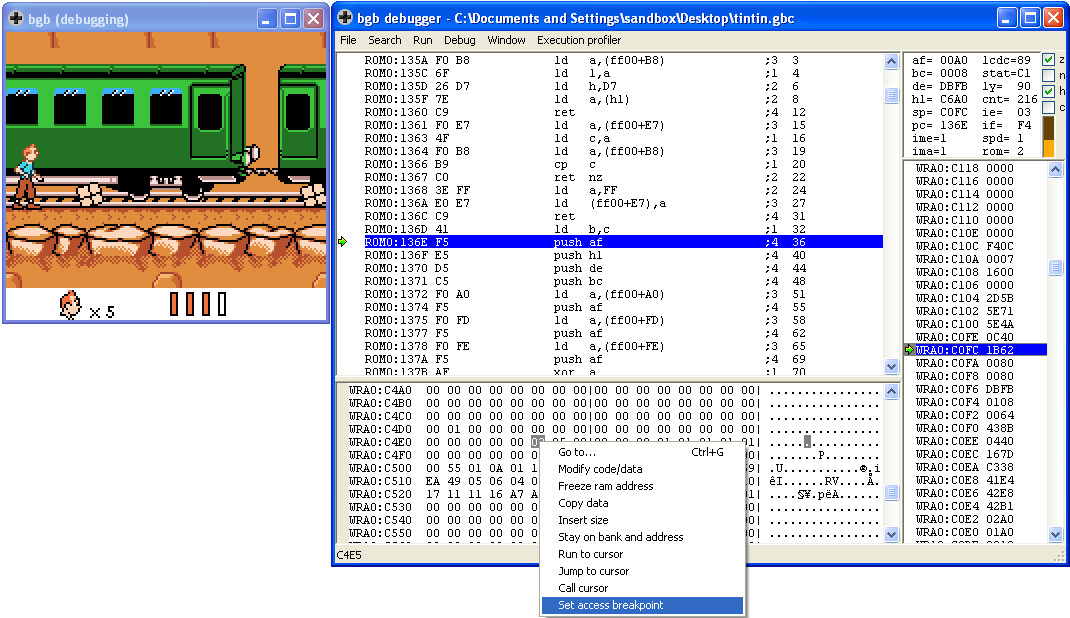Click the stack pane scrollbar thumb

coord(1055,267)
